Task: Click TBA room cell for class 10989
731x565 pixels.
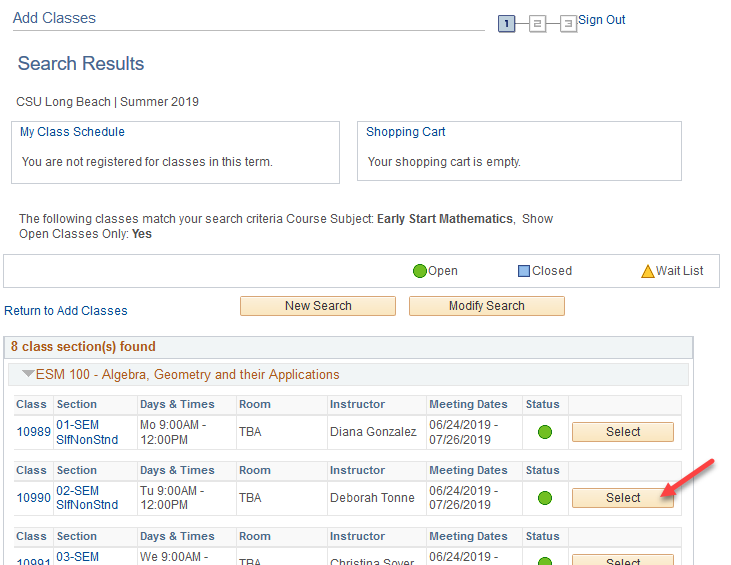Action: pos(250,432)
